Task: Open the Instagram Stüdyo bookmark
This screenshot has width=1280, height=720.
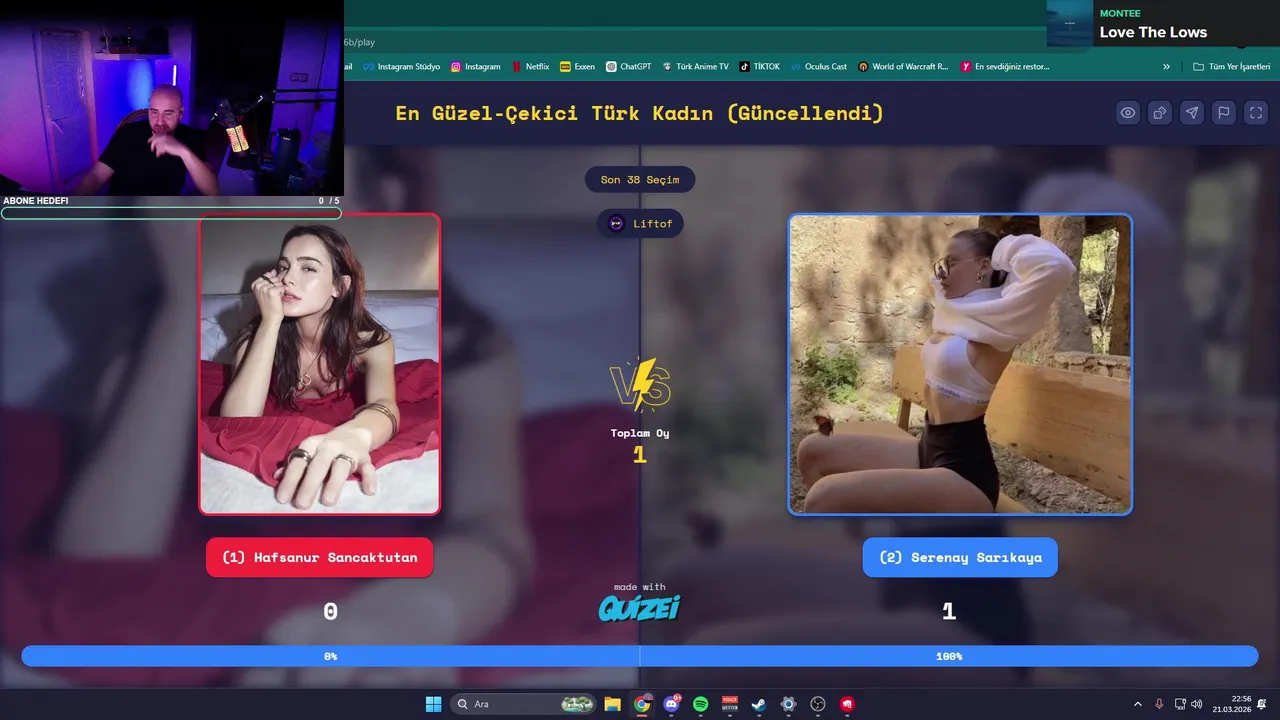Action: point(401,67)
